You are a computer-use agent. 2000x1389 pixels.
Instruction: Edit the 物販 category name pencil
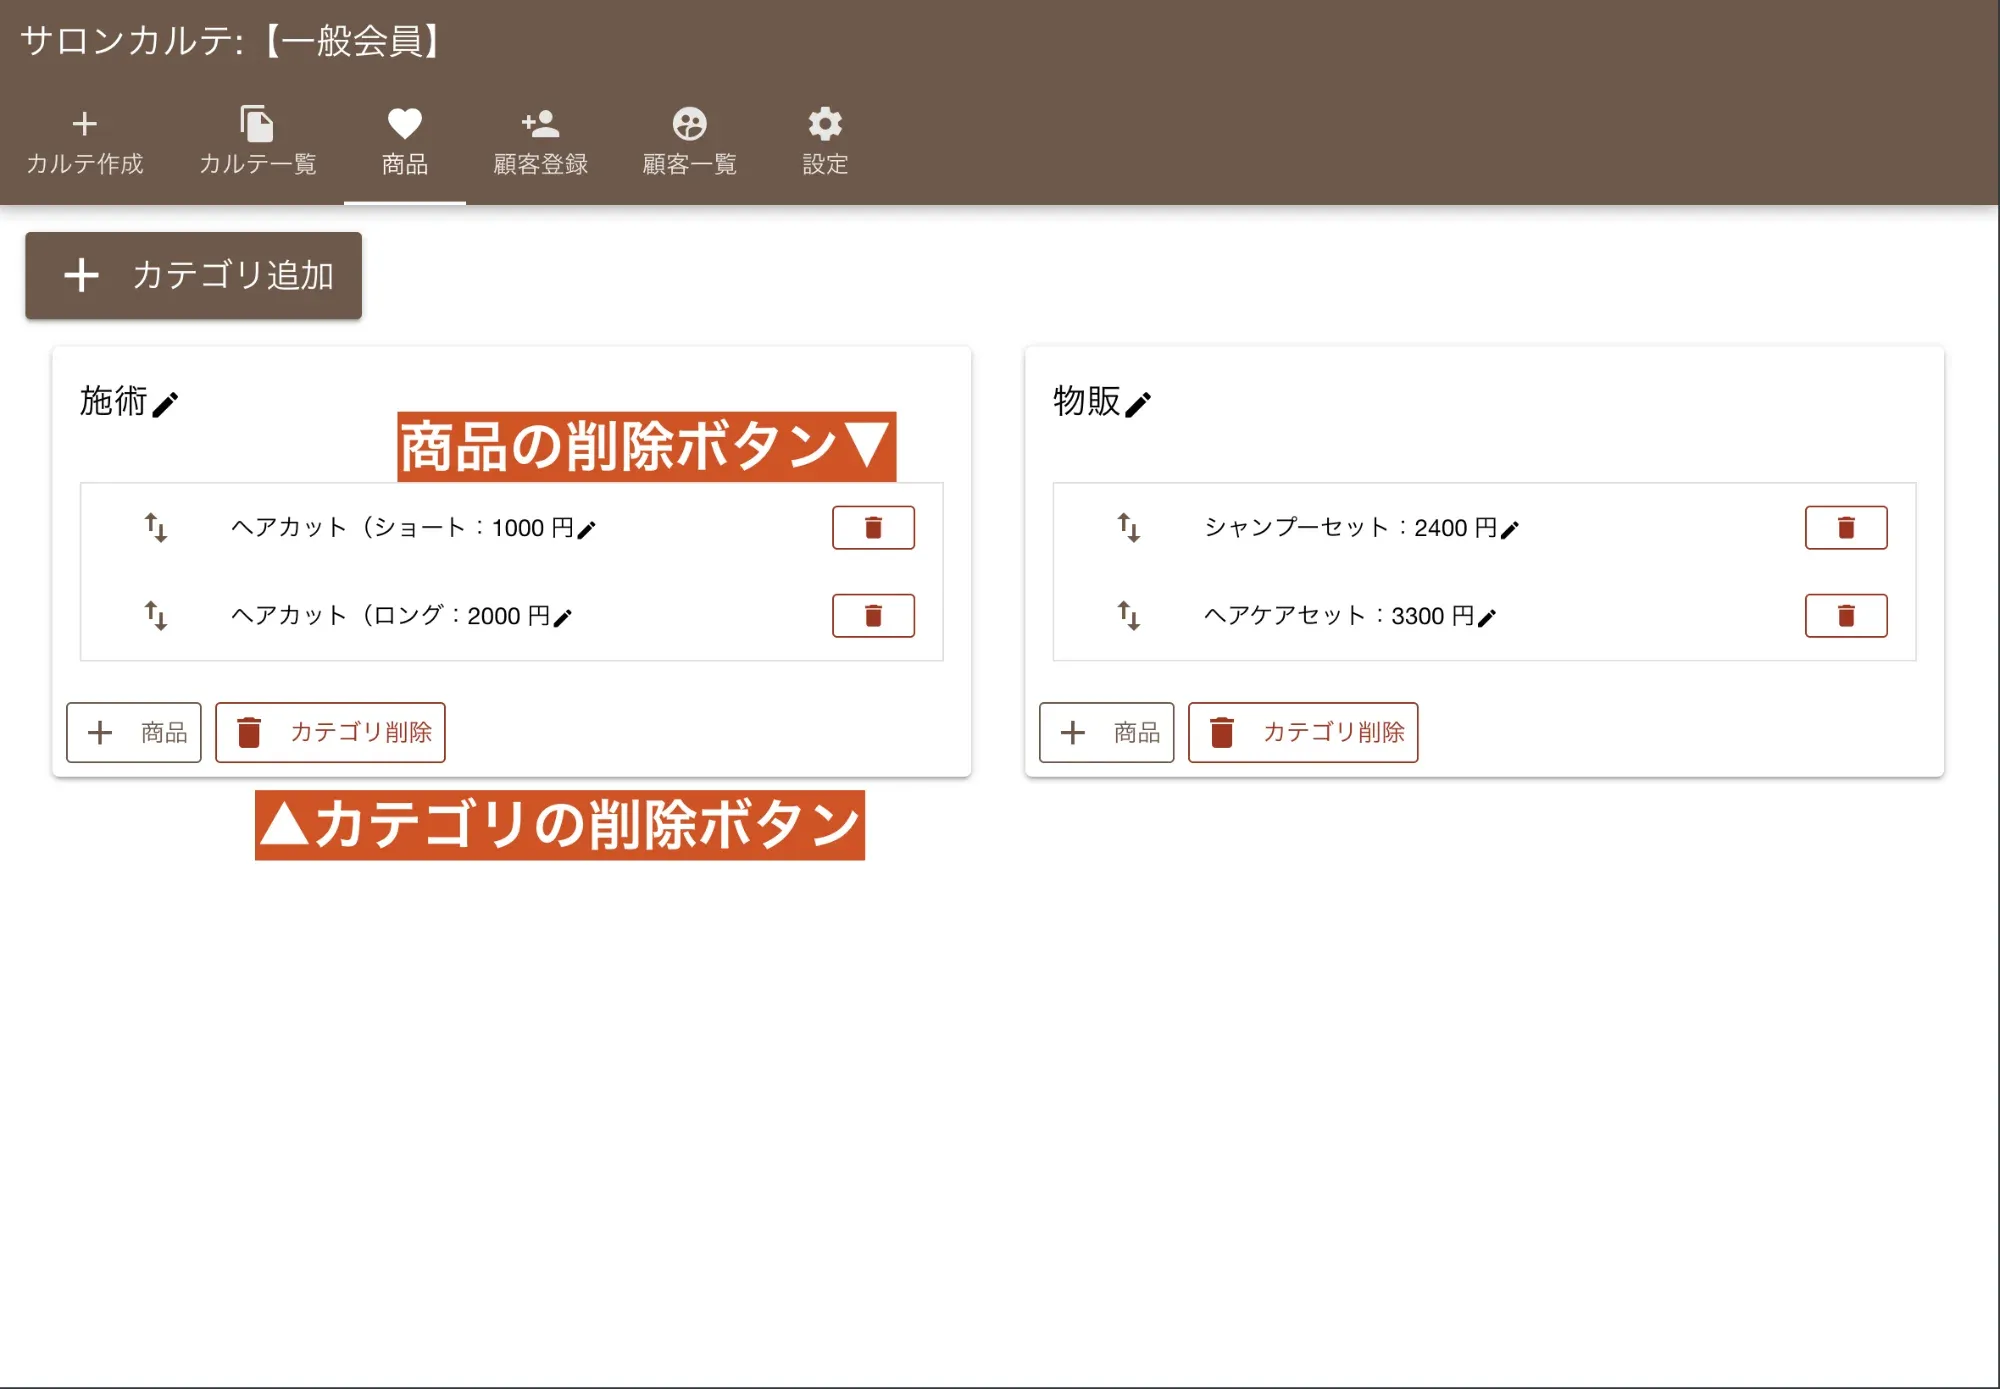coord(1138,404)
